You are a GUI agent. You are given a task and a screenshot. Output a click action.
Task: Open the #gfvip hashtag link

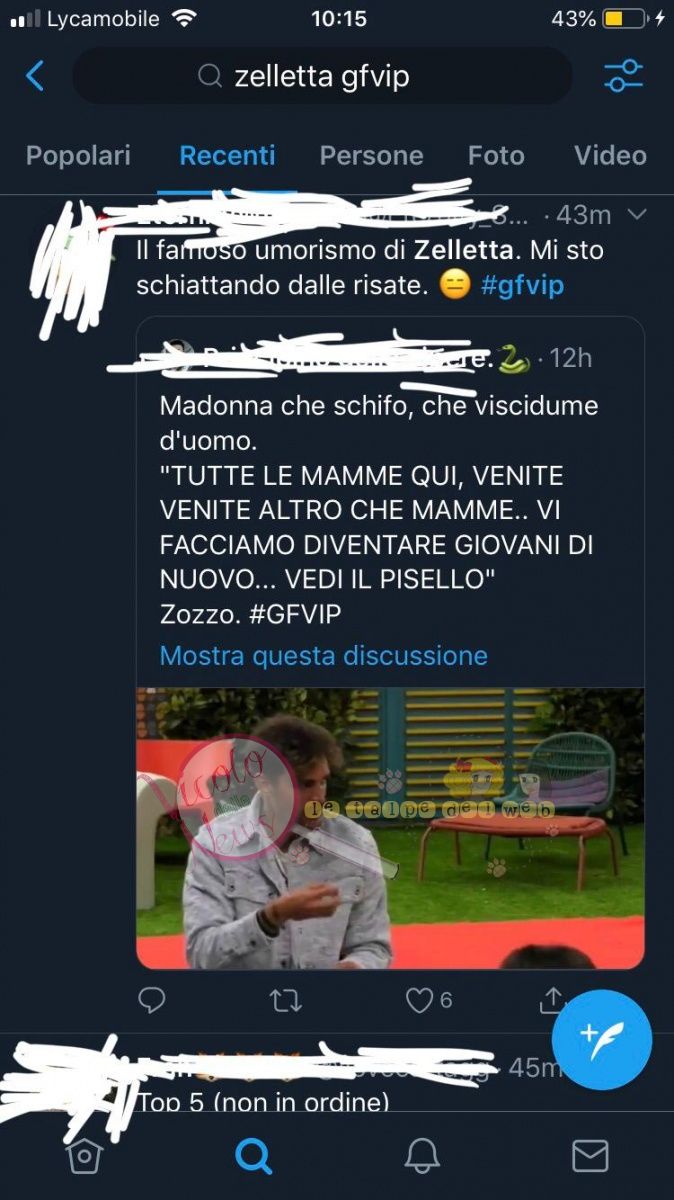pos(522,285)
